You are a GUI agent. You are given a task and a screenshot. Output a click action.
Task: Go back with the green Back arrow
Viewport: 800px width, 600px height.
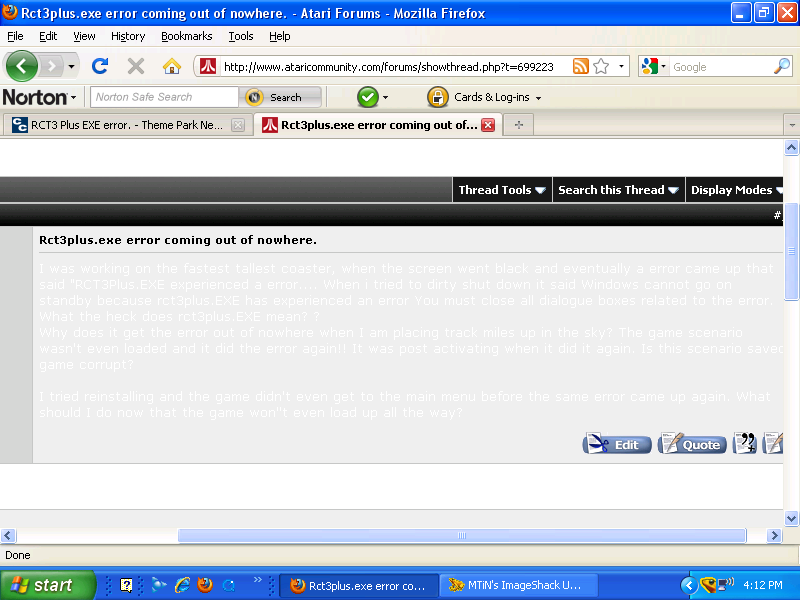click(21, 66)
